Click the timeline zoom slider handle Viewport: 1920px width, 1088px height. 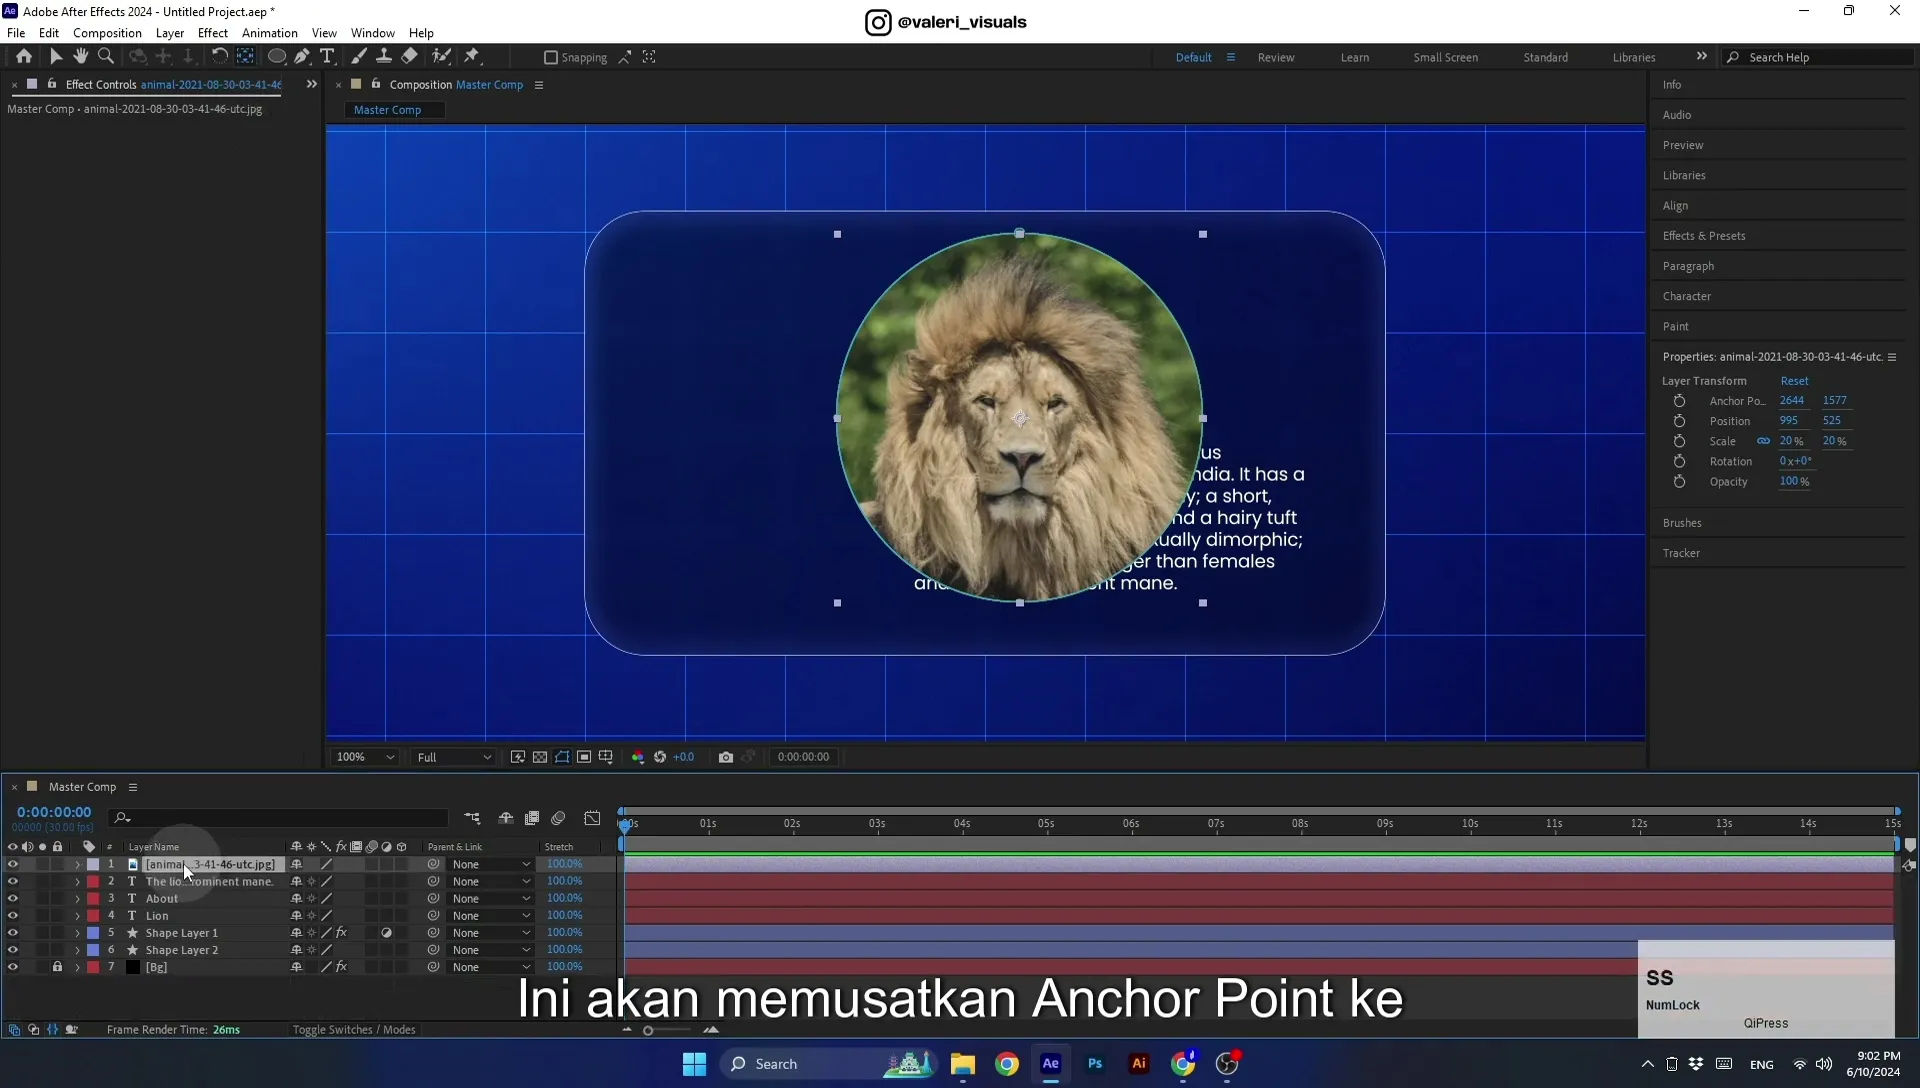[648, 1030]
